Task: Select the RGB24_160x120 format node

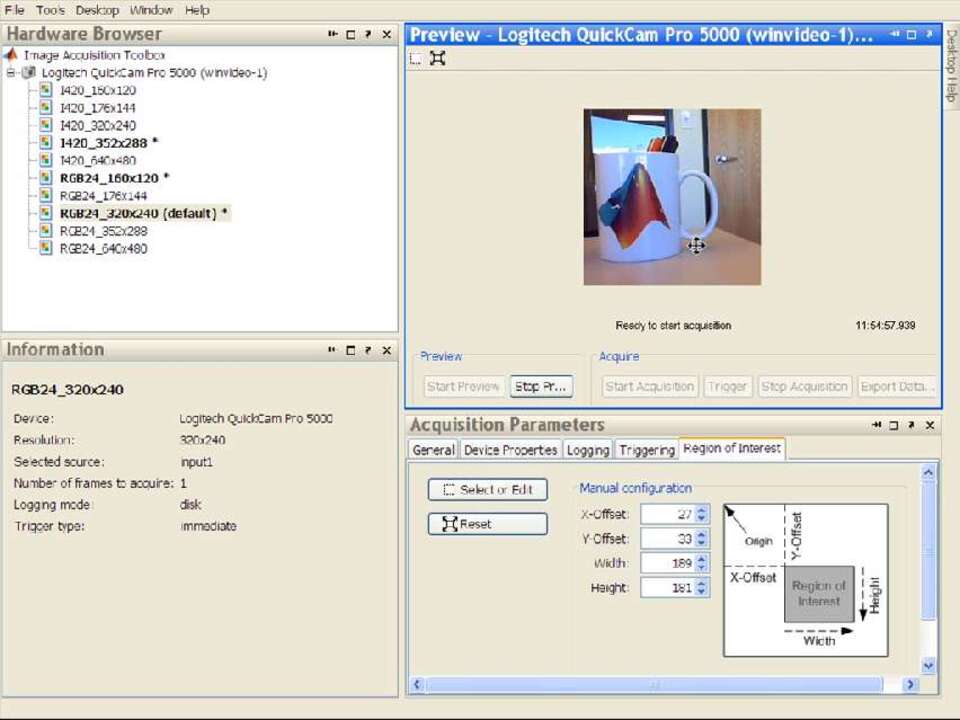Action: click(108, 178)
